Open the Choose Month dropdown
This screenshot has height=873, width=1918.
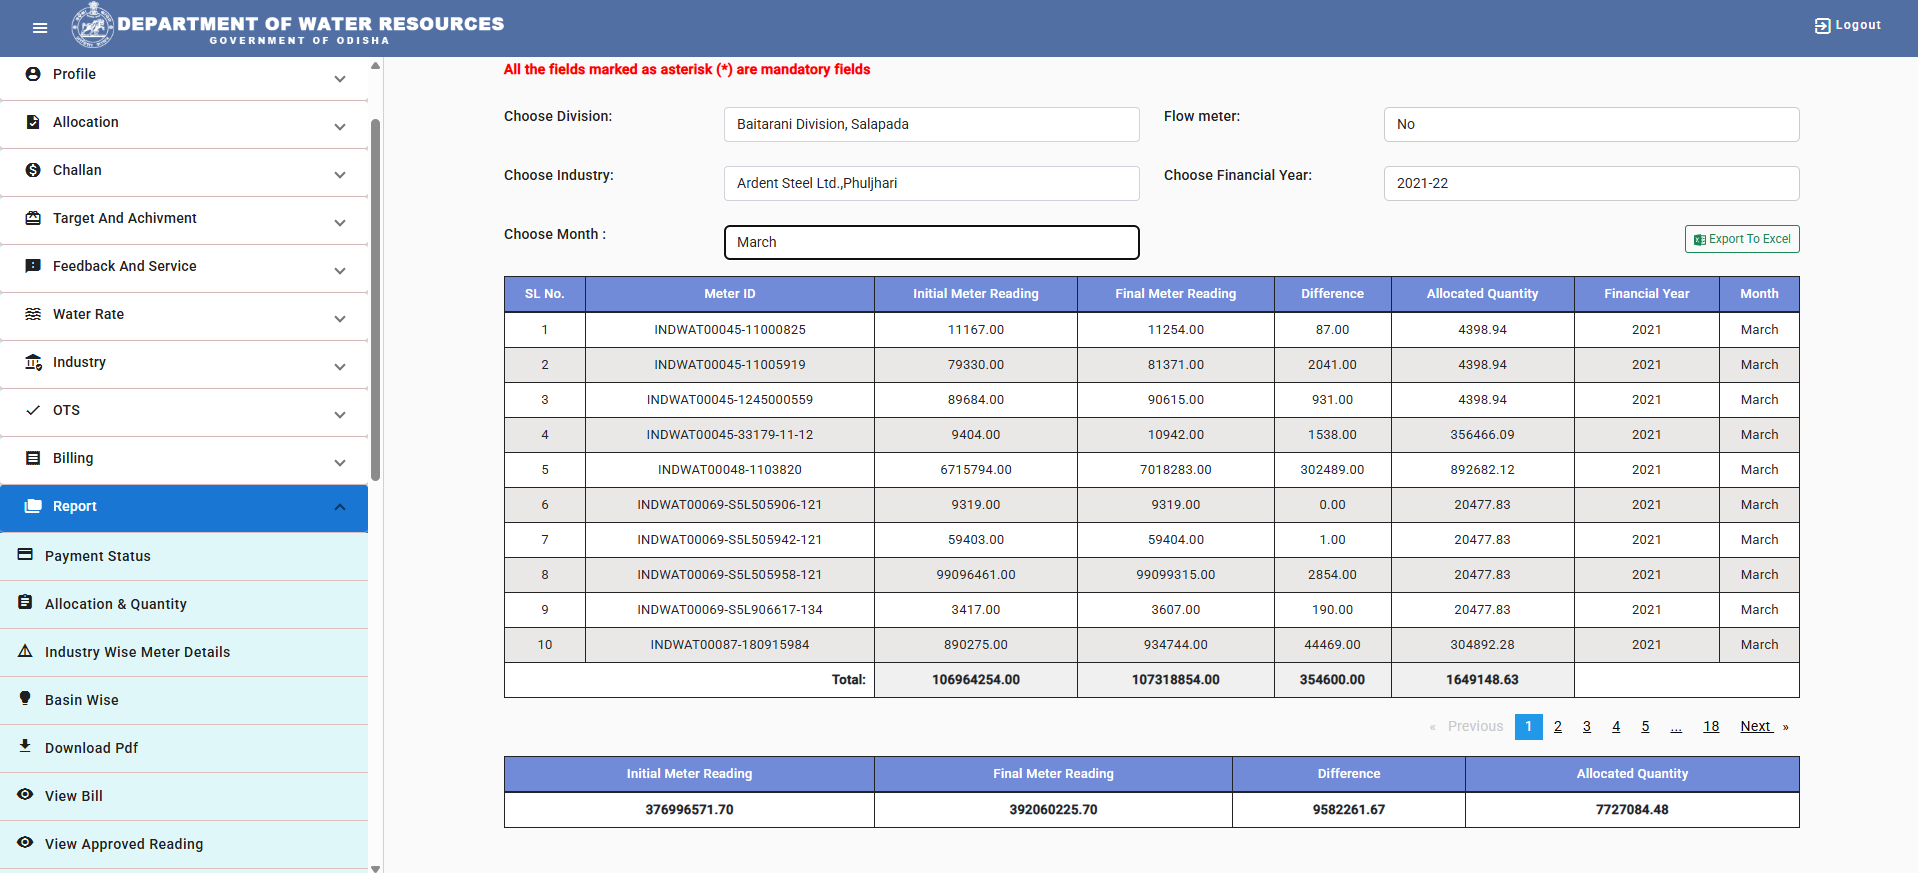click(x=931, y=242)
